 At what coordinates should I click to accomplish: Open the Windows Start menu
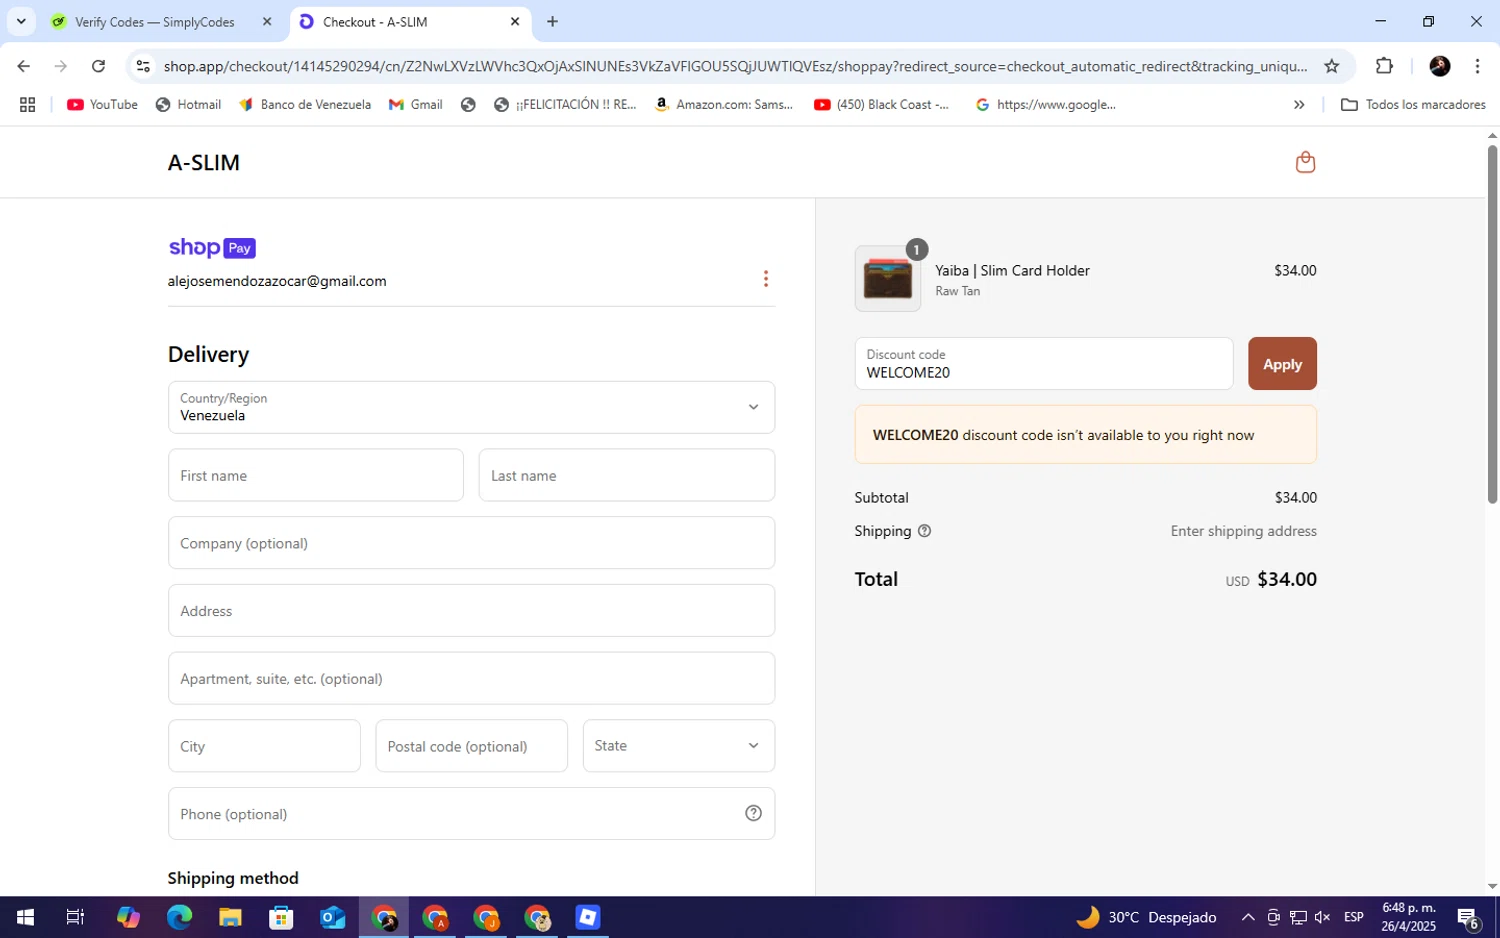pos(25,917)
